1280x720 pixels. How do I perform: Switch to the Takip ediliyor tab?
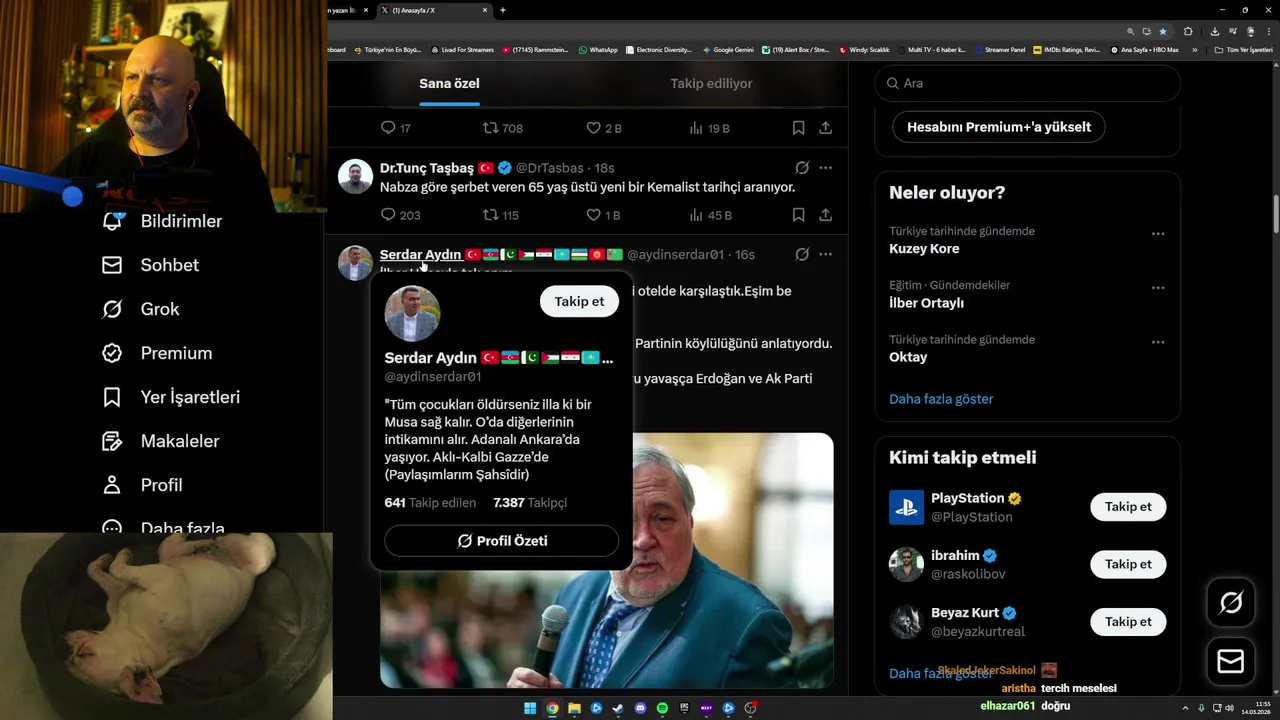pyautogui.click(x=711, y=84)
